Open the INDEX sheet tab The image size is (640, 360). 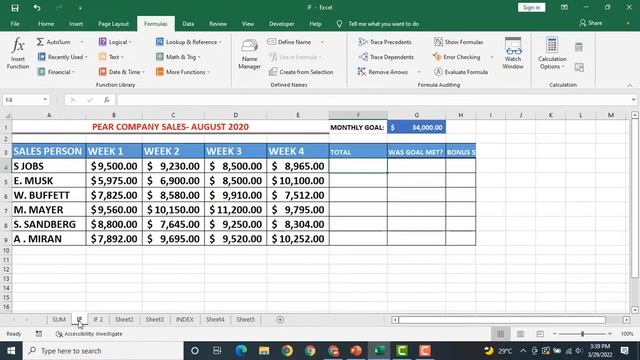pyautogui.click(x=184, y=320)
